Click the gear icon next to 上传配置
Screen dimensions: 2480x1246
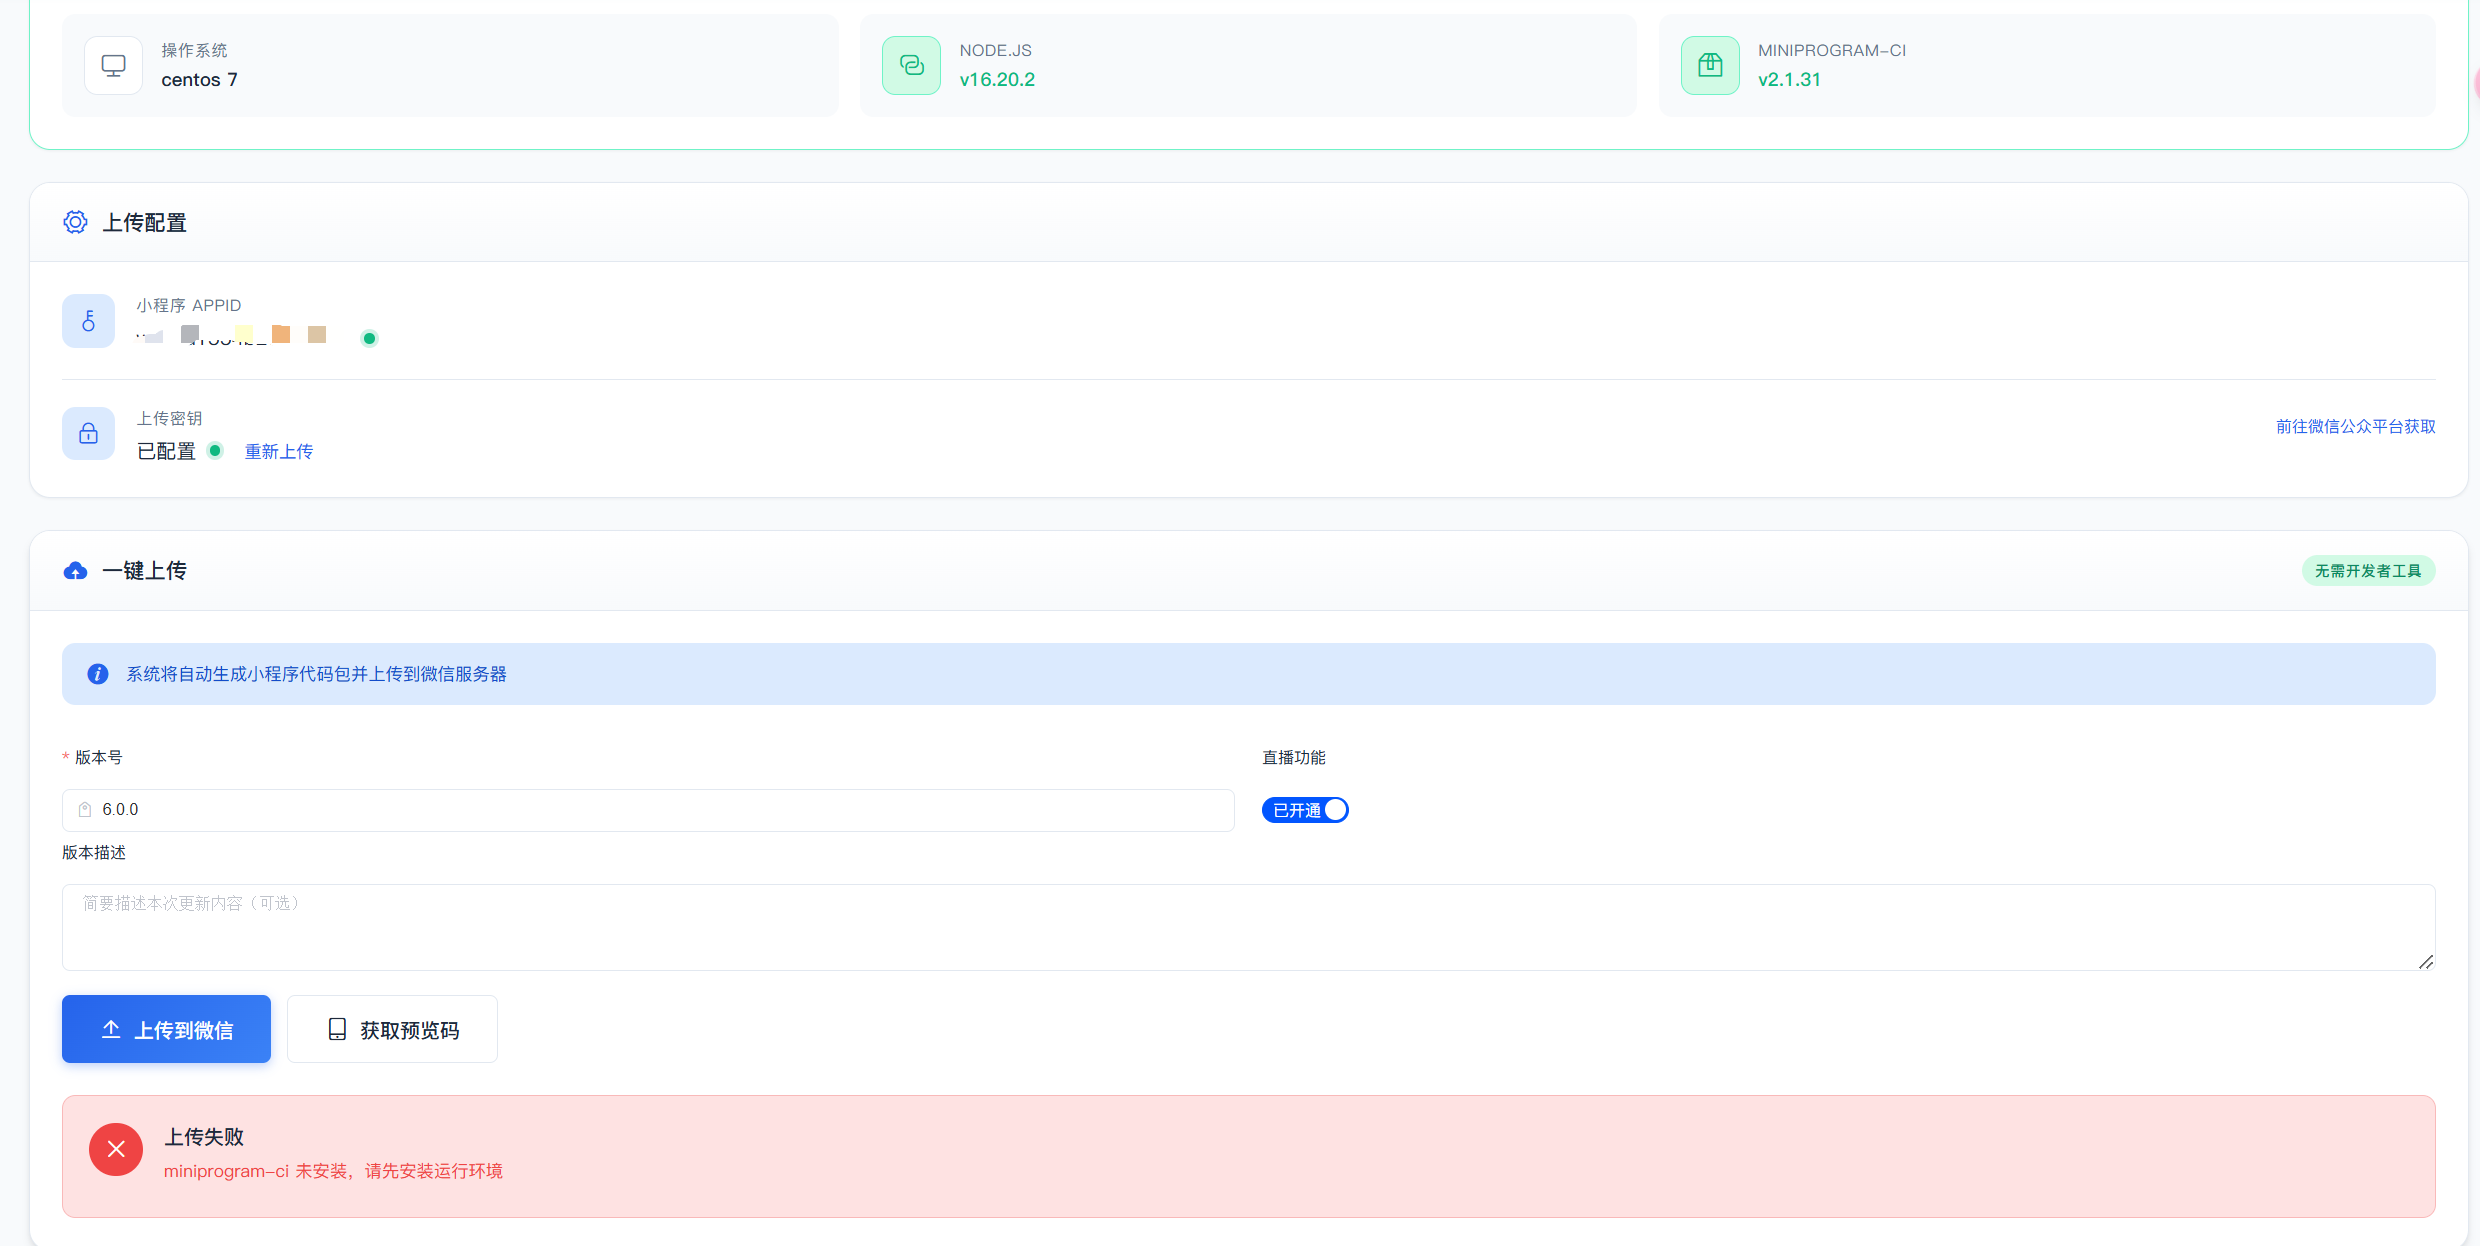point(75,222)
